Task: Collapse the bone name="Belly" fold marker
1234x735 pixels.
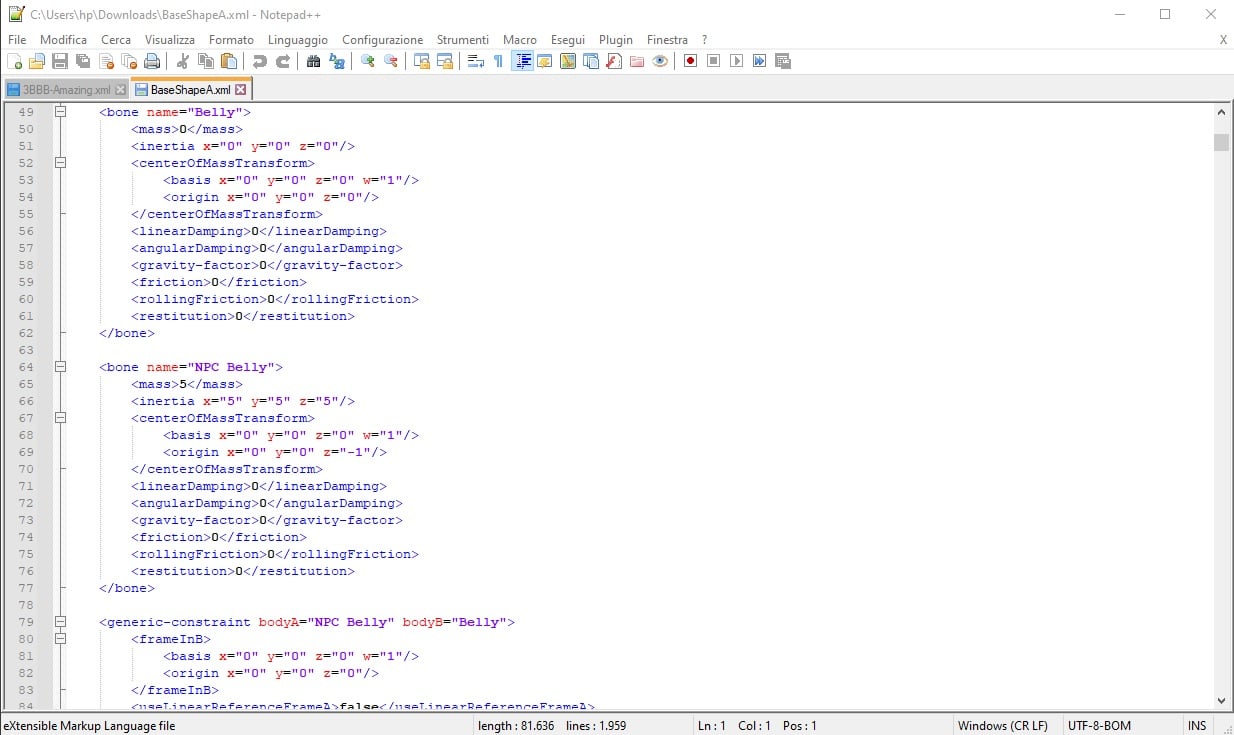Action: 60,112
